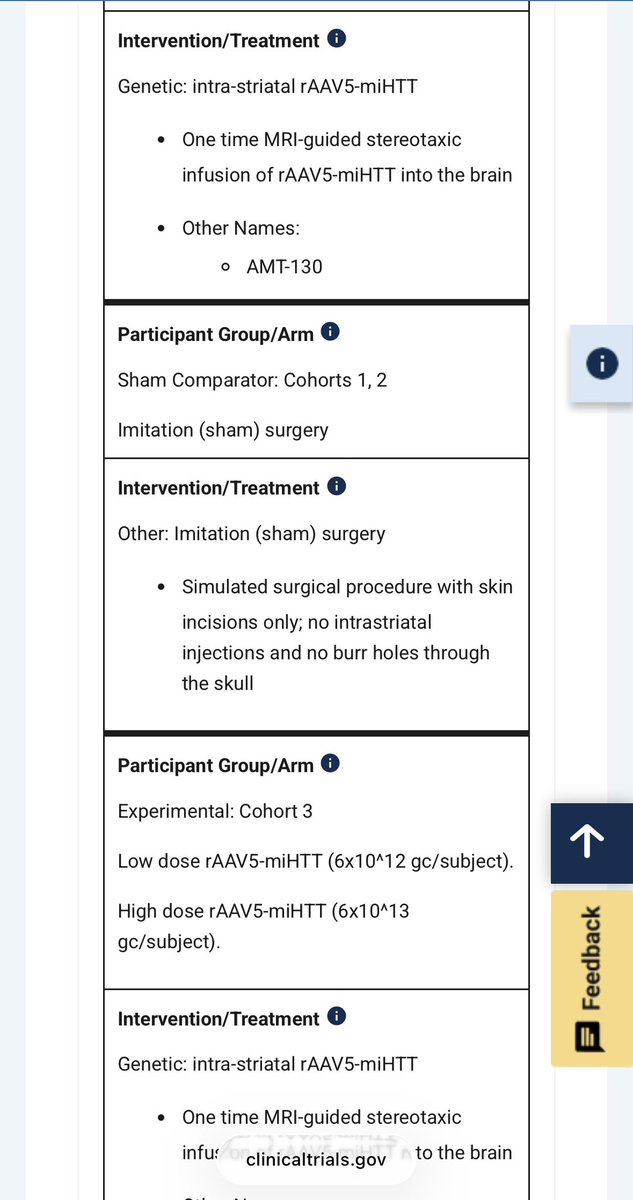Click the first 'Genetic: intra-striatal rAAV5-miHTT' line
The width and height of the screenshot is (633, 1200).
267,87
